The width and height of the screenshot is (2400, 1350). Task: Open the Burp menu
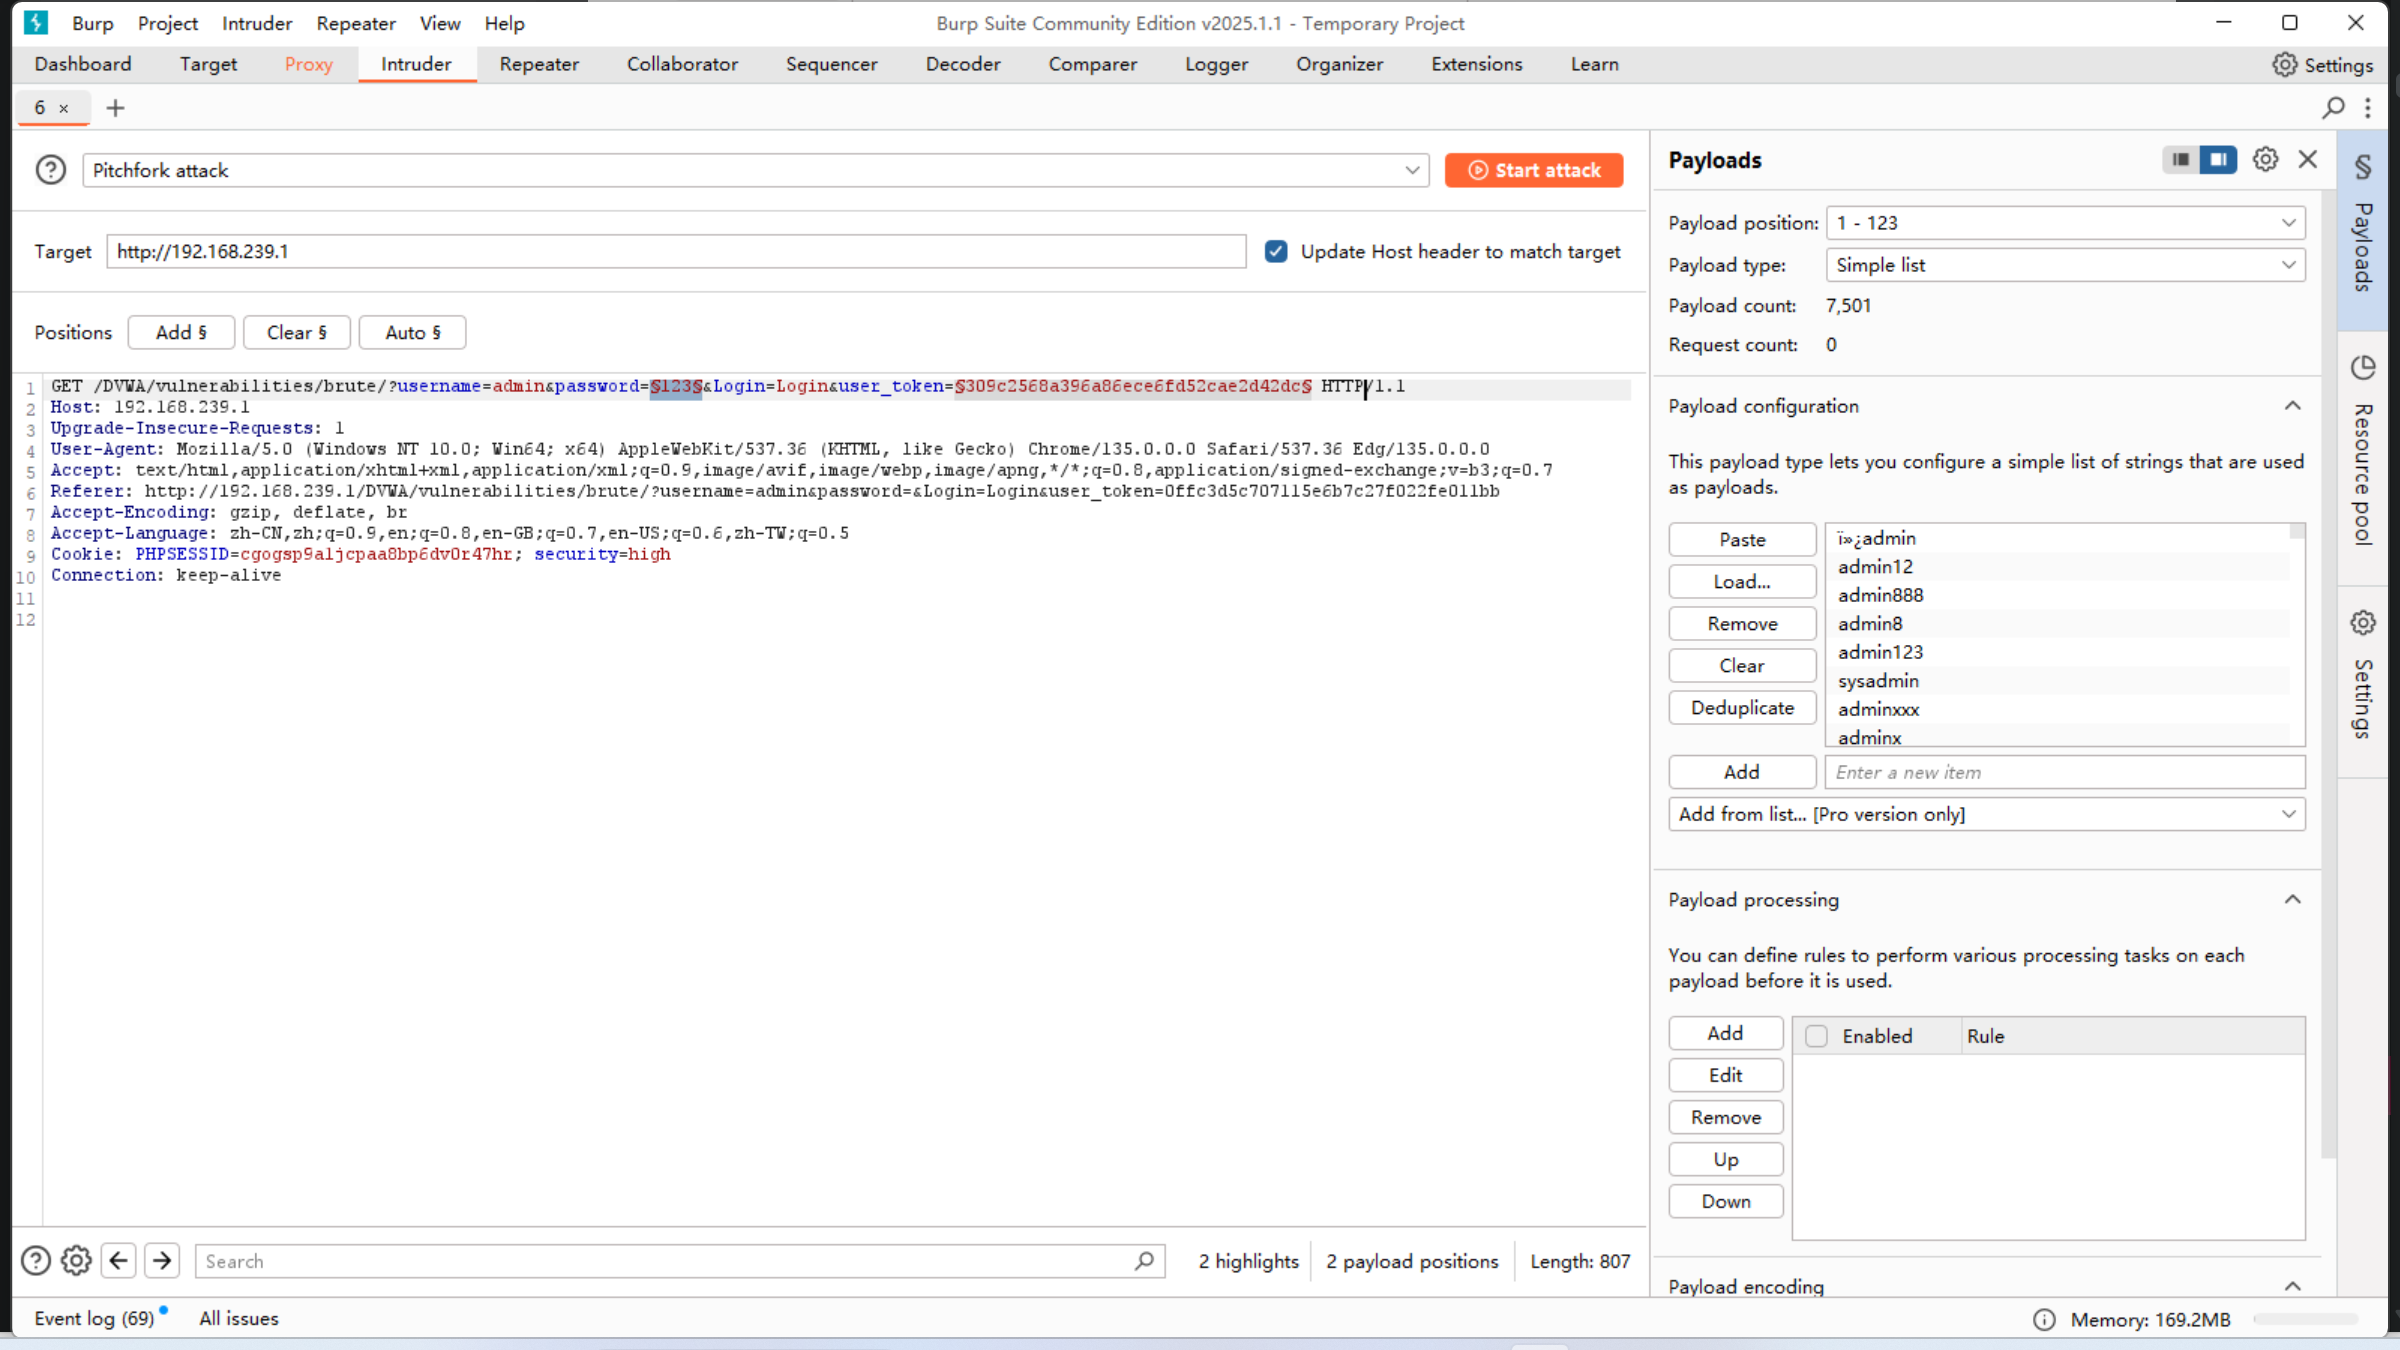(x=92, y=23)
